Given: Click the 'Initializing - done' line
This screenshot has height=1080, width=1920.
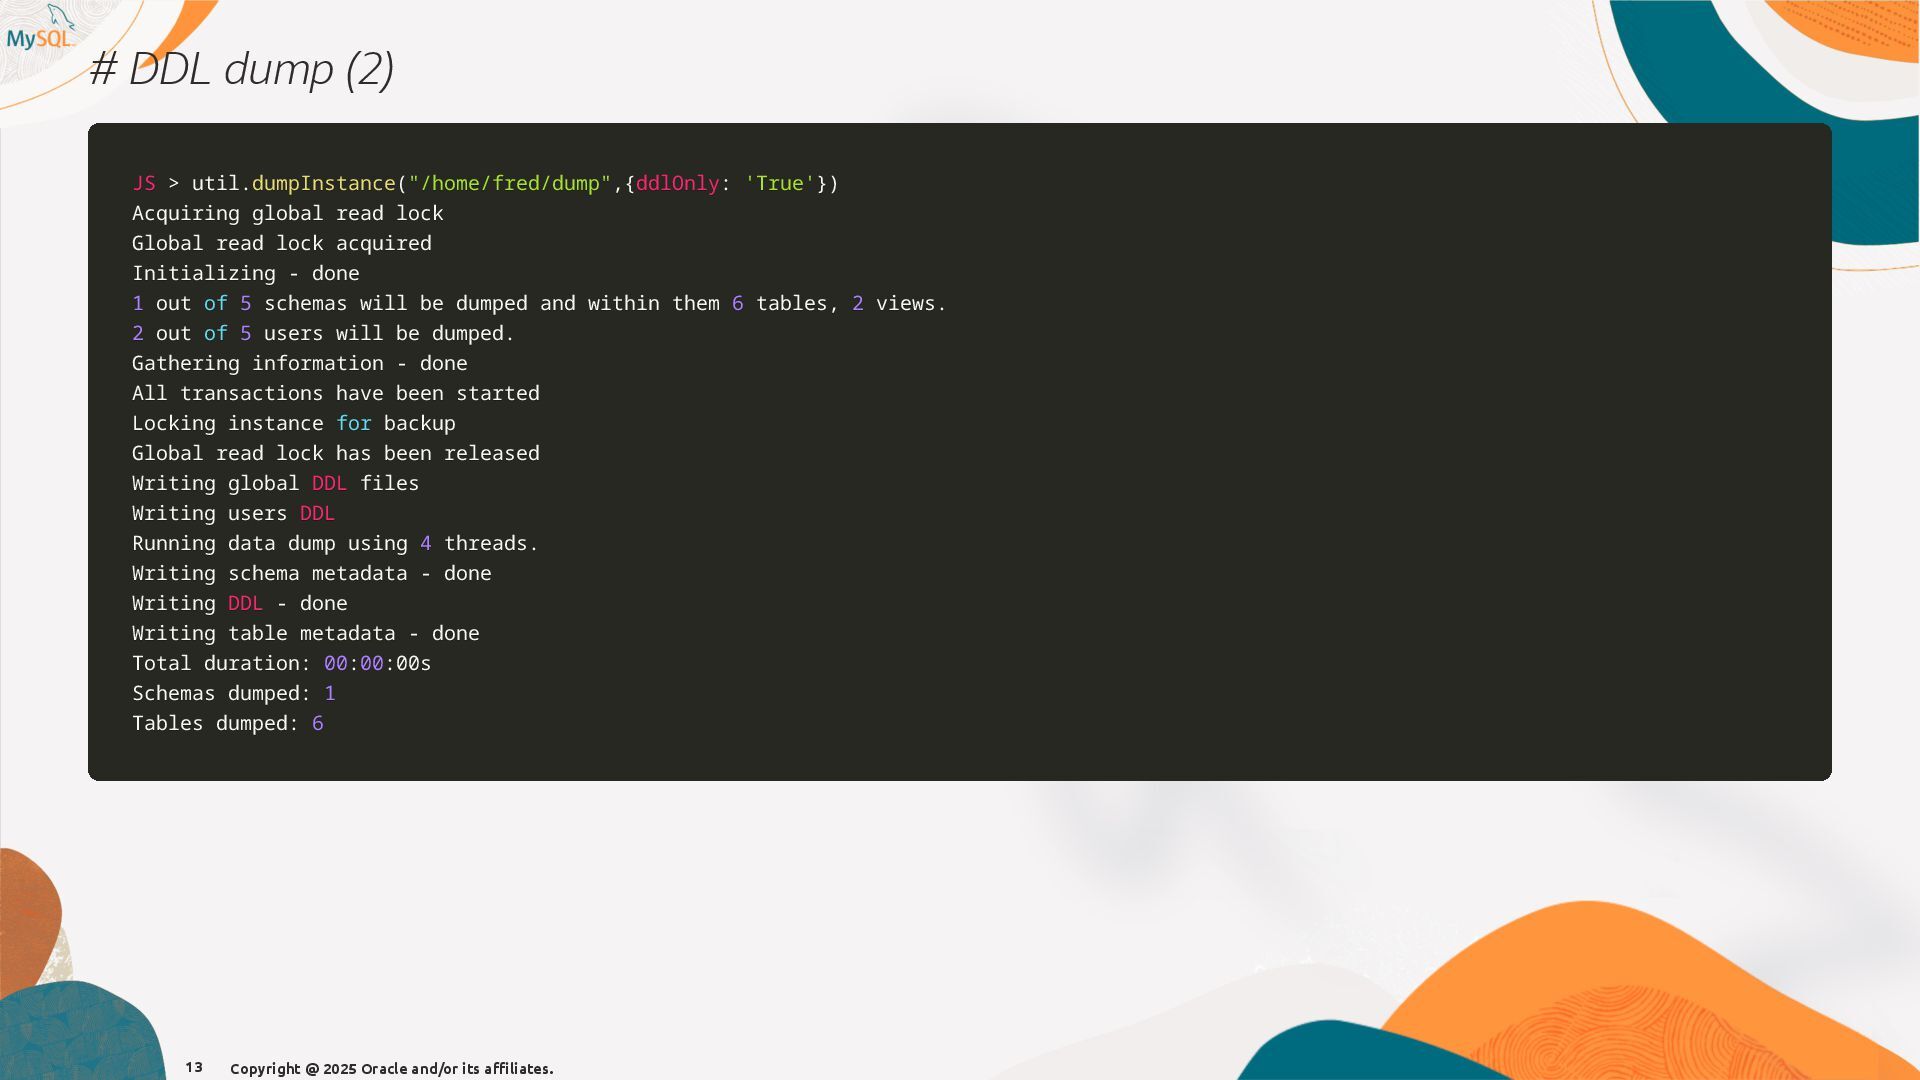Looking at the screenshot, I should click(245, 273).
